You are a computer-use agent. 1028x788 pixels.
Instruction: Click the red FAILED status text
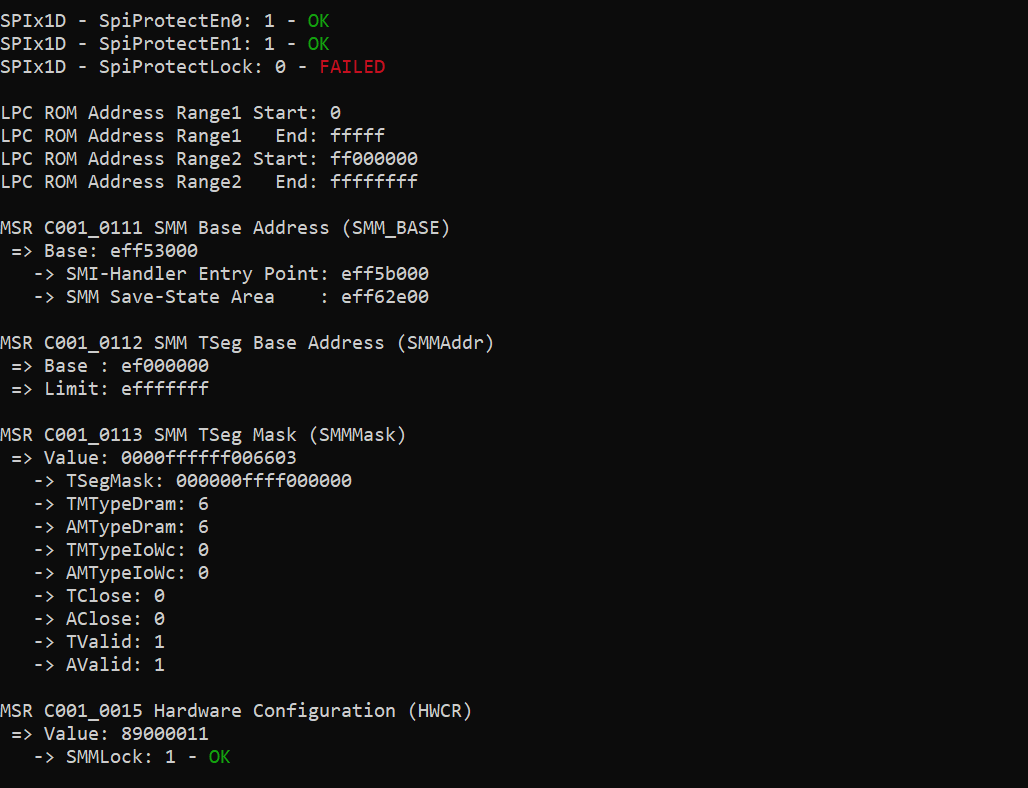(352, 67)
